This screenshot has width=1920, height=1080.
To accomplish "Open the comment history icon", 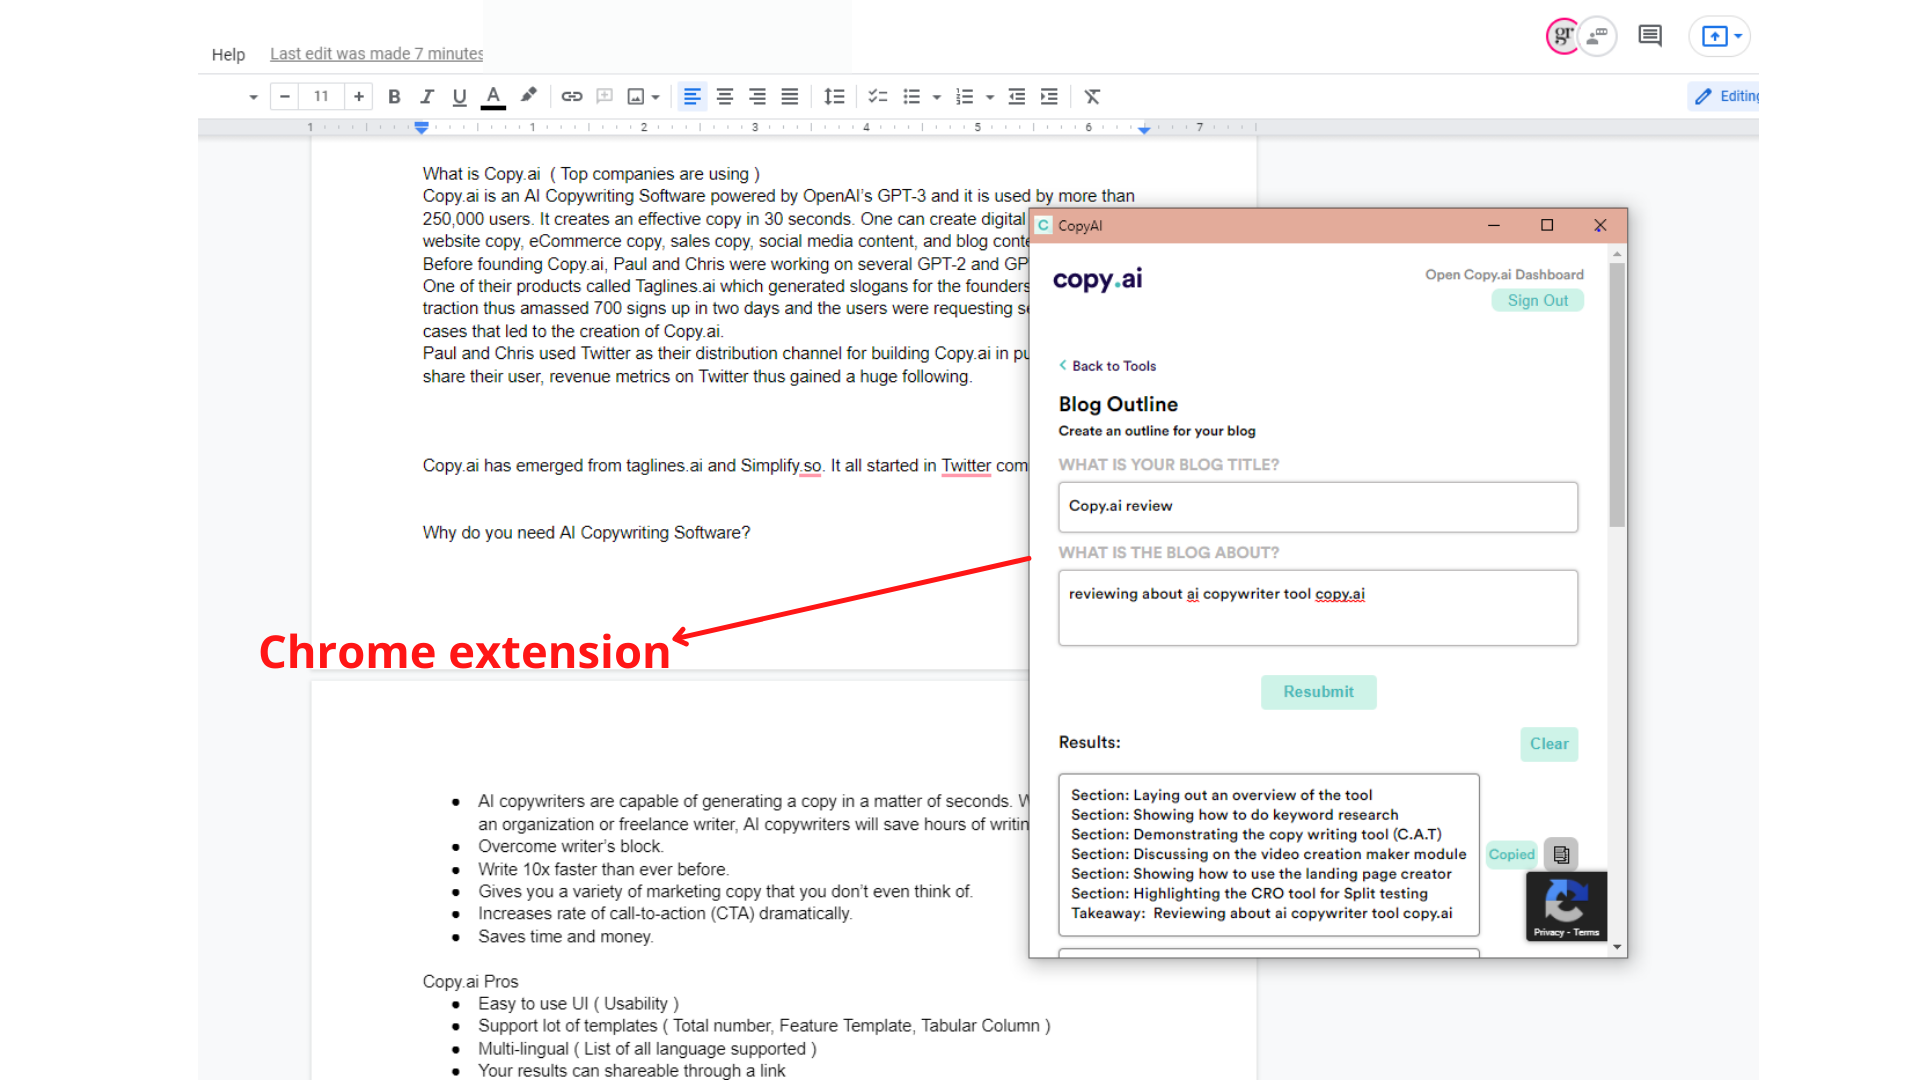I will (x=1650, y=36).
